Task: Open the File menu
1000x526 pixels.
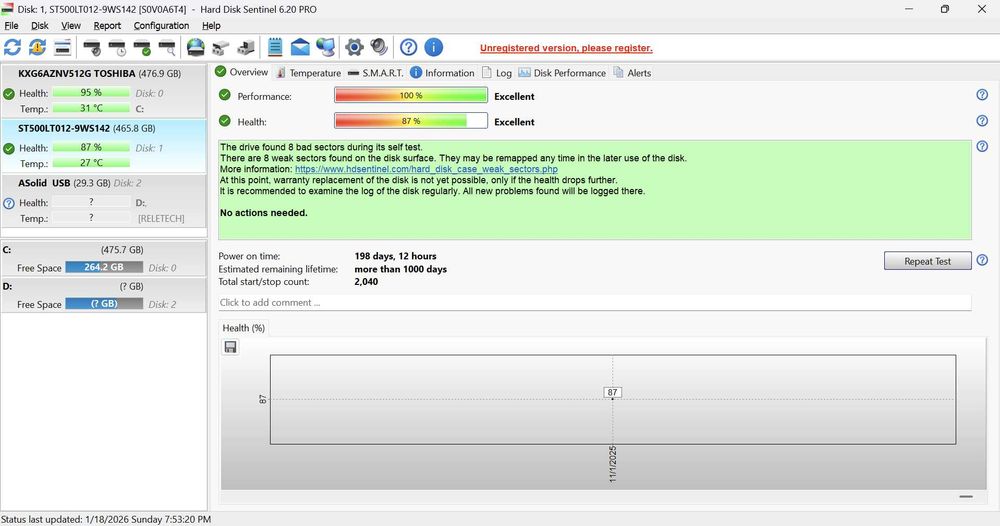Action: coord(11,26)
